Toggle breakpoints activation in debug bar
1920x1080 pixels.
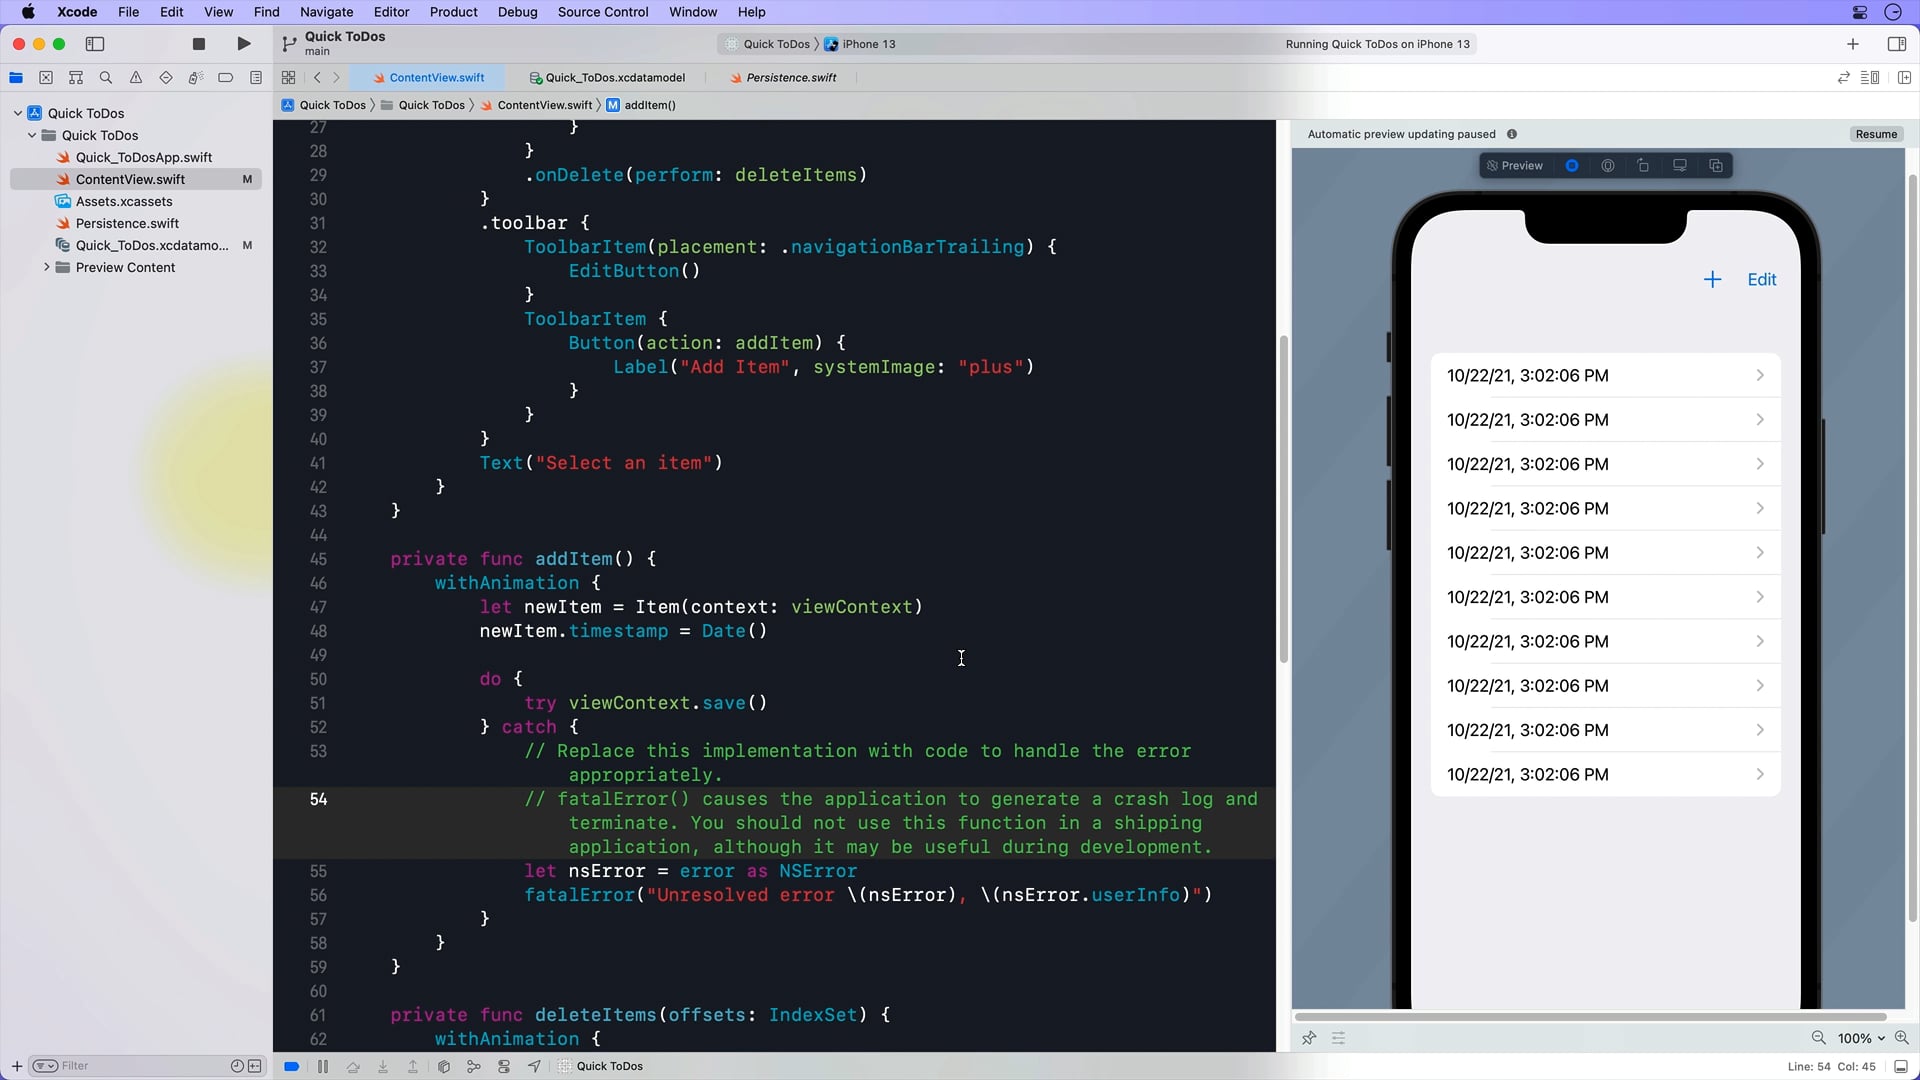(292, 1066)
